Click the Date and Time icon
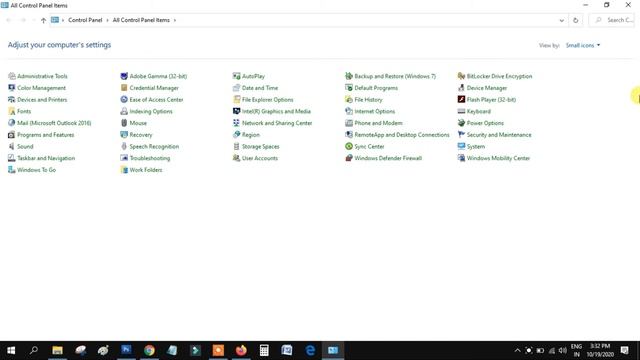The image size is (640, 360). (236, 88)
